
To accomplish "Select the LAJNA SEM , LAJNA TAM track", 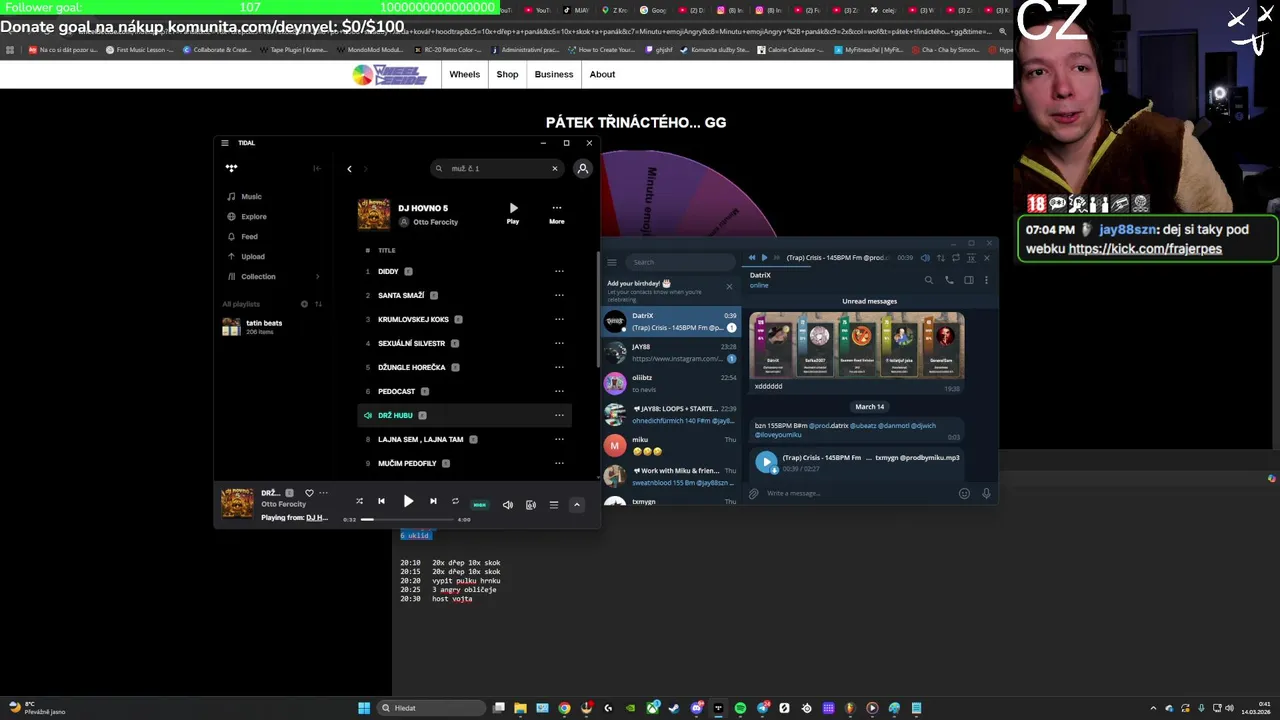I will coord(464,439).
